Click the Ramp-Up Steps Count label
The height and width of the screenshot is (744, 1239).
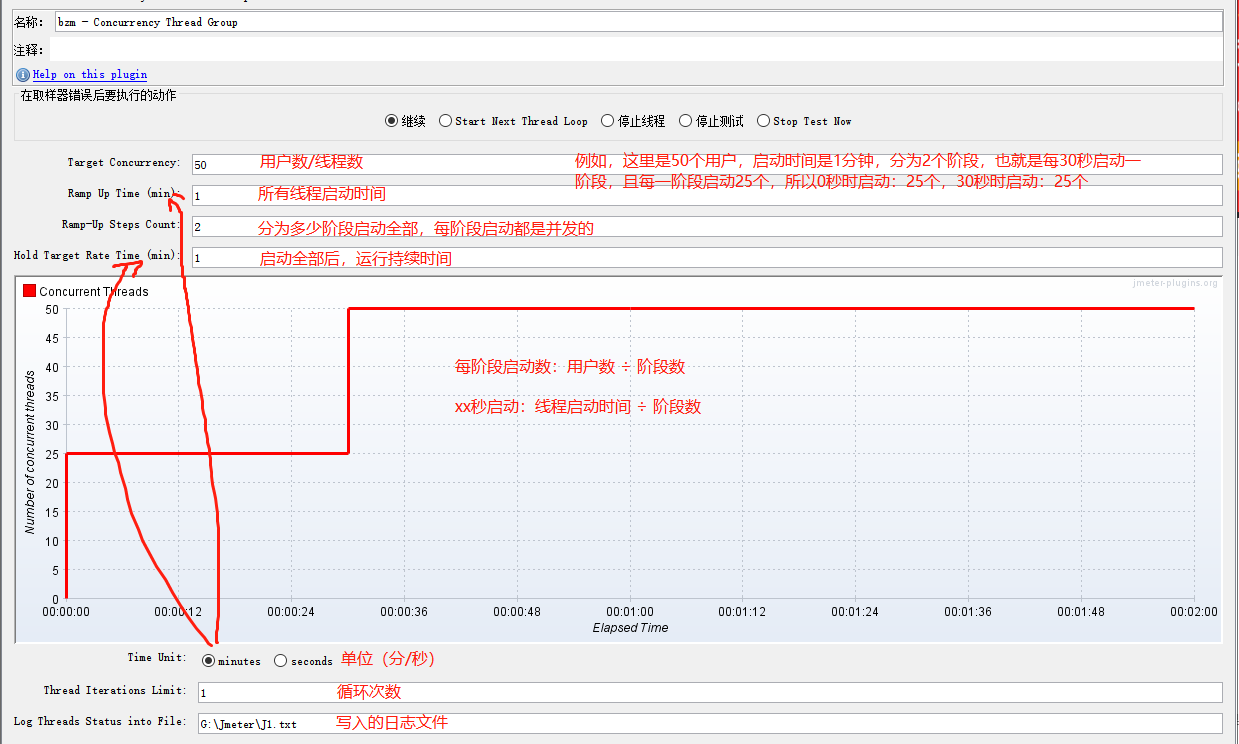pos(121,225)
